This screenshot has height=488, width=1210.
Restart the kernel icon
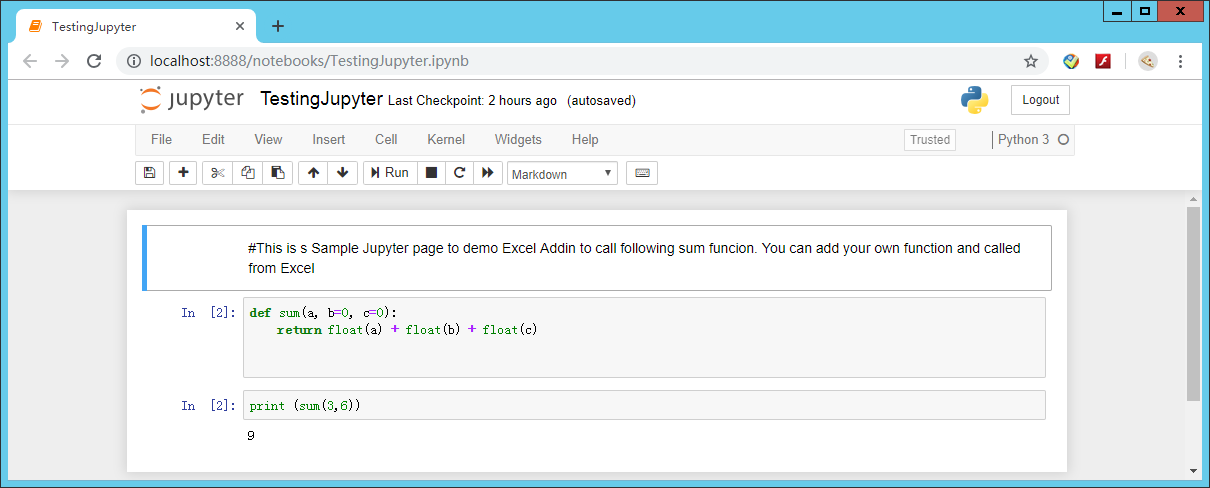(459, 173)
